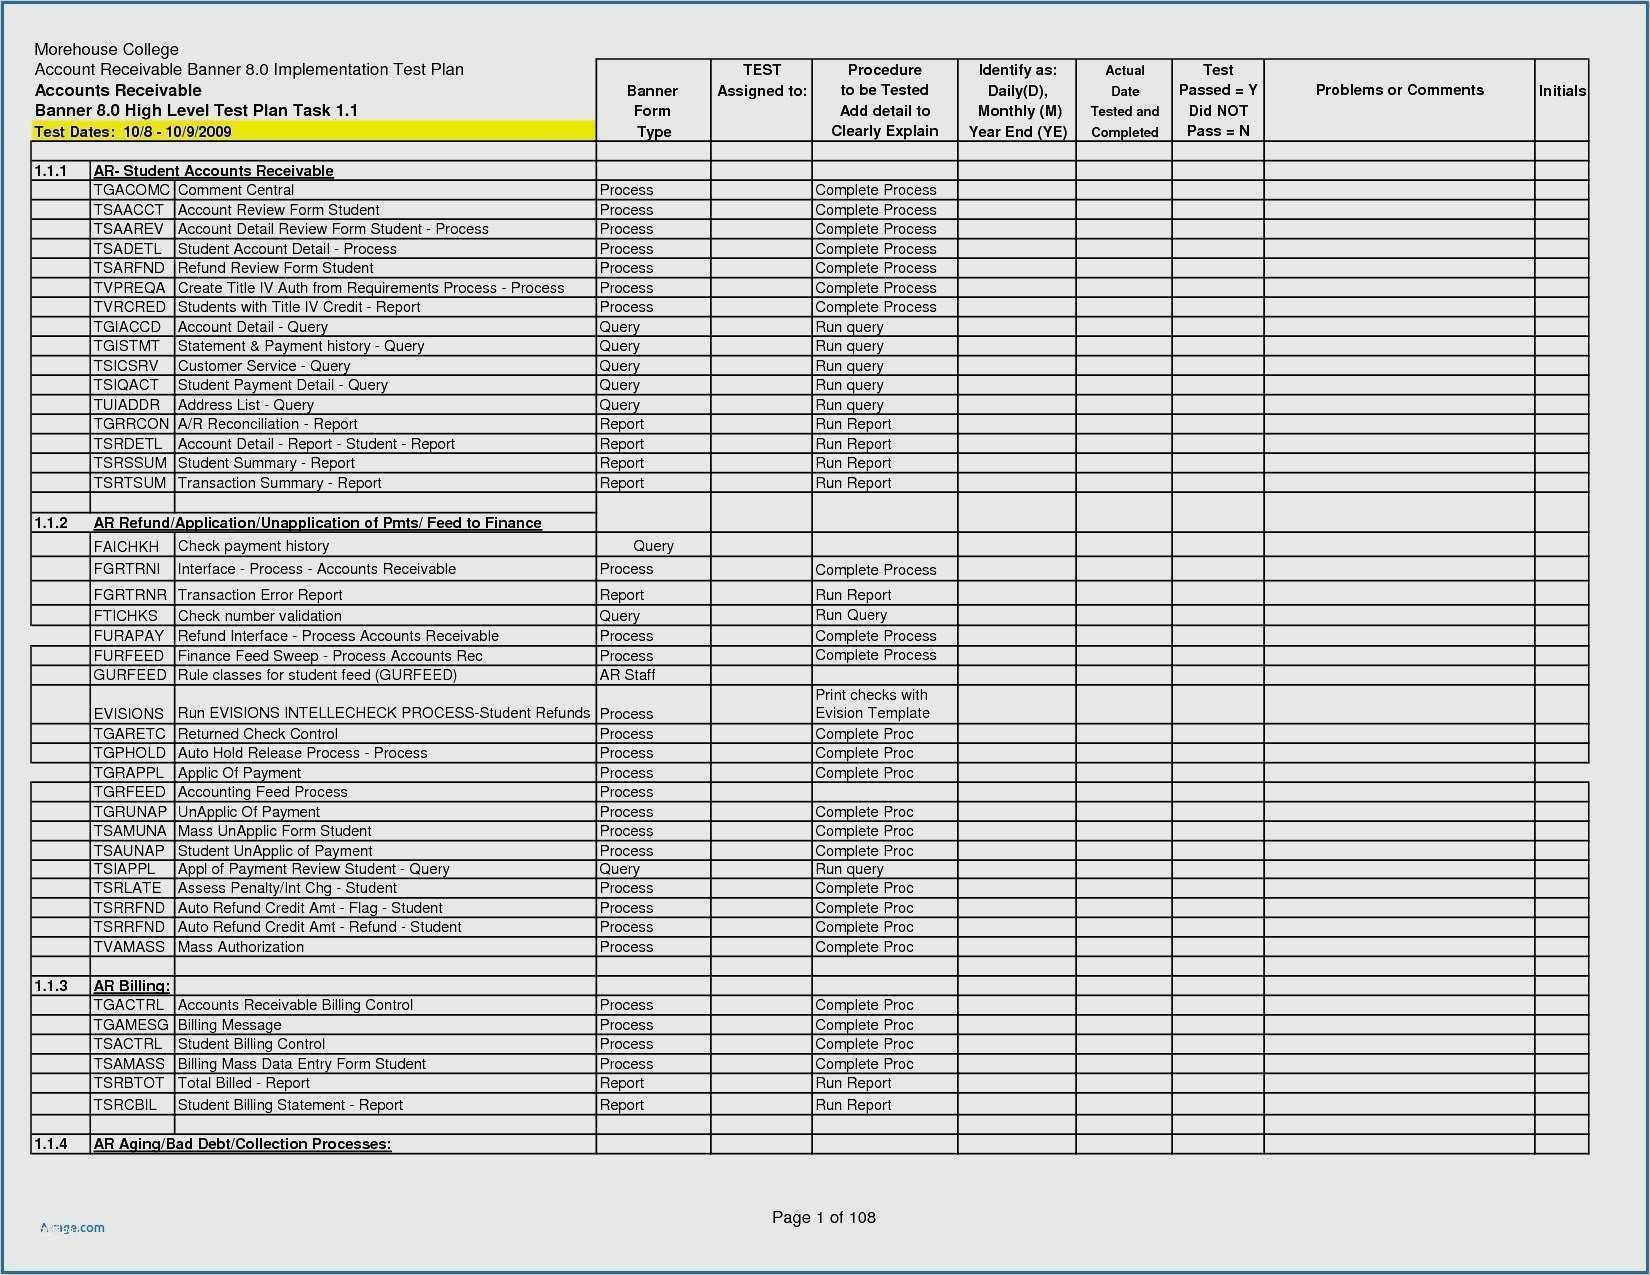The height and width of the screenshot is (1275, 1650).
Task: Click the Test Passed = Y header
Action: click(x=1217, y=100)
